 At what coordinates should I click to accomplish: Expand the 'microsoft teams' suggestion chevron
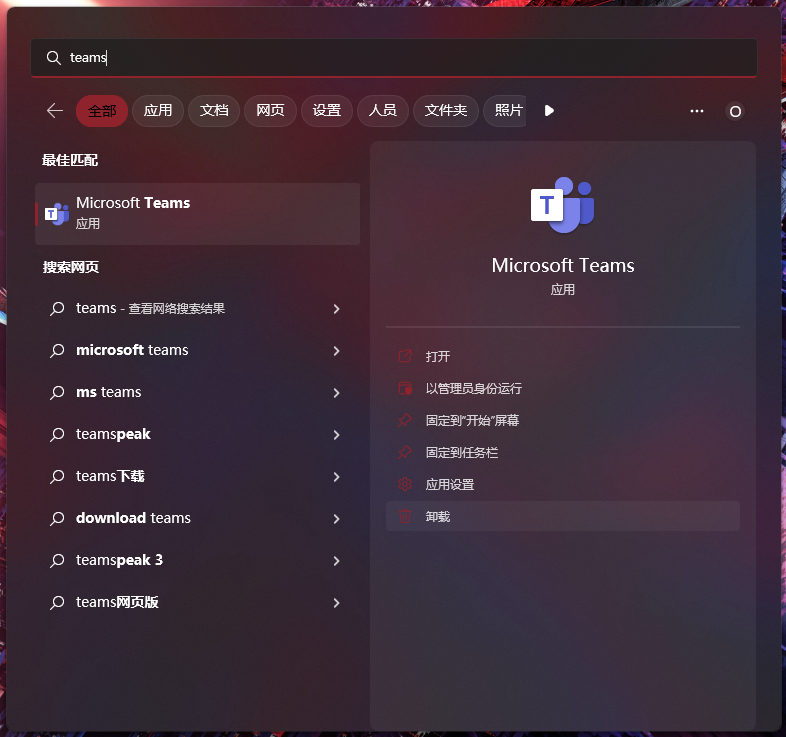click(x=336, y=351)
